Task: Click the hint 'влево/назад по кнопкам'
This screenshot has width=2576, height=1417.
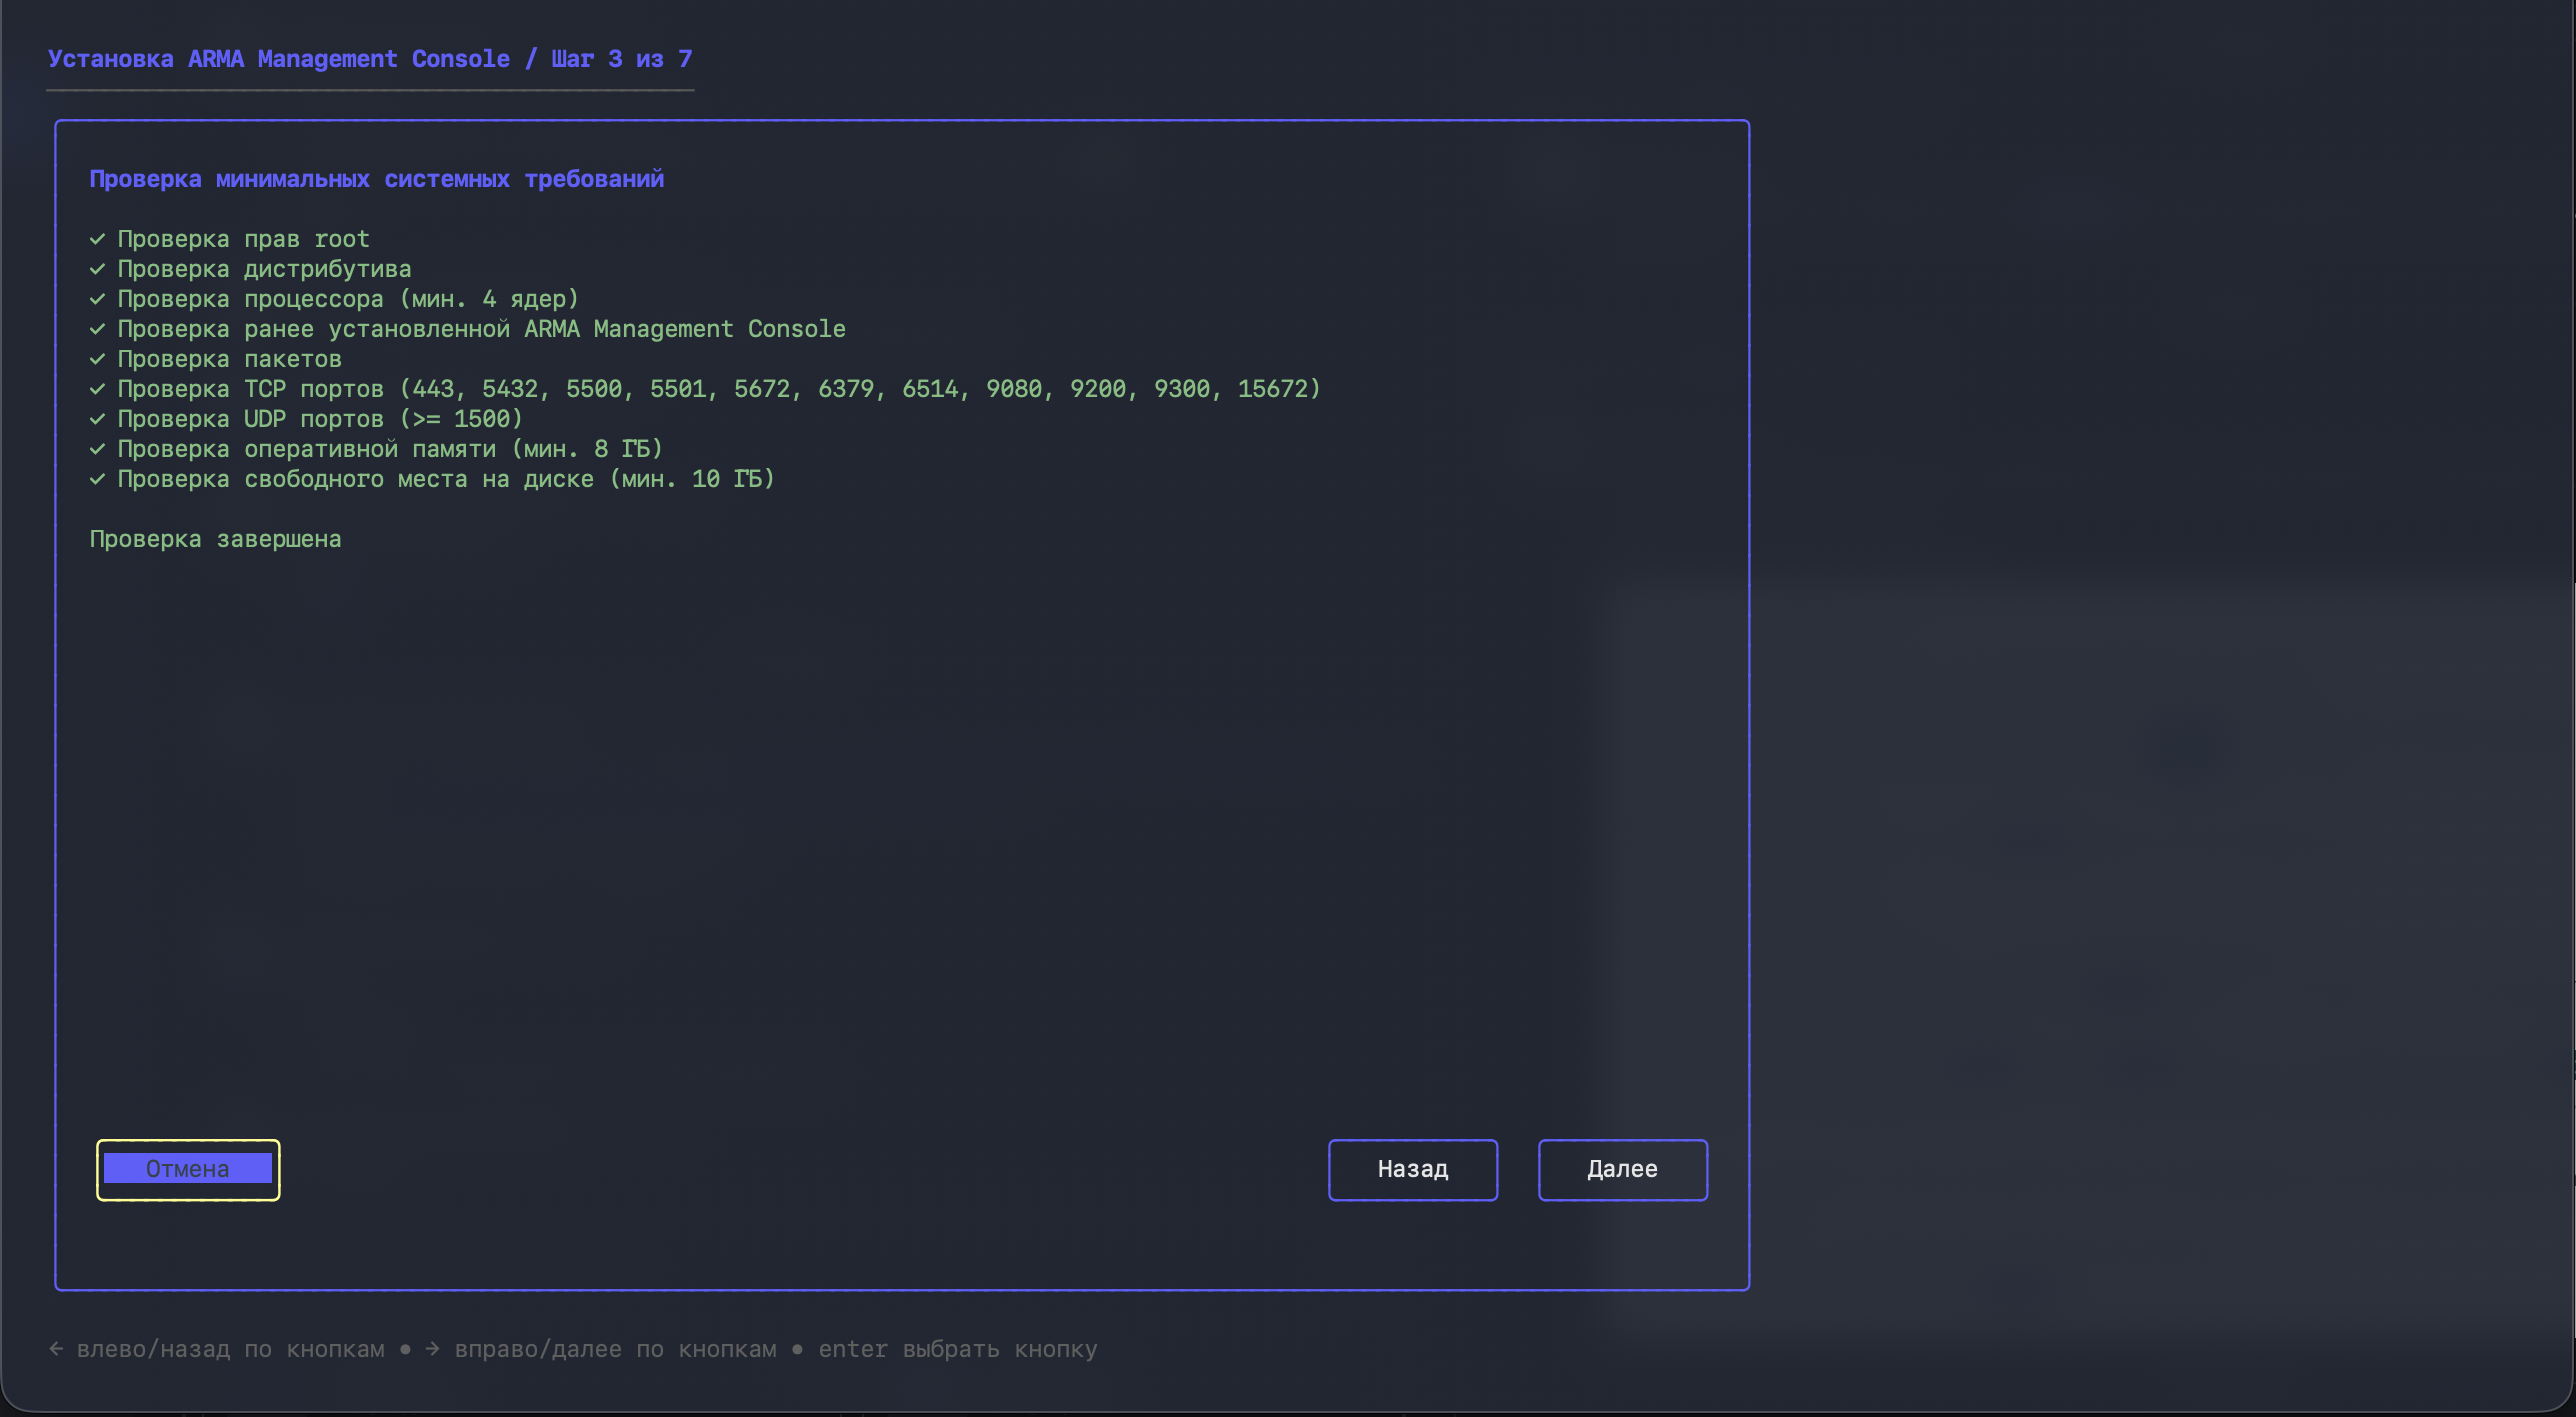Action: click(x=231, y=1349)
